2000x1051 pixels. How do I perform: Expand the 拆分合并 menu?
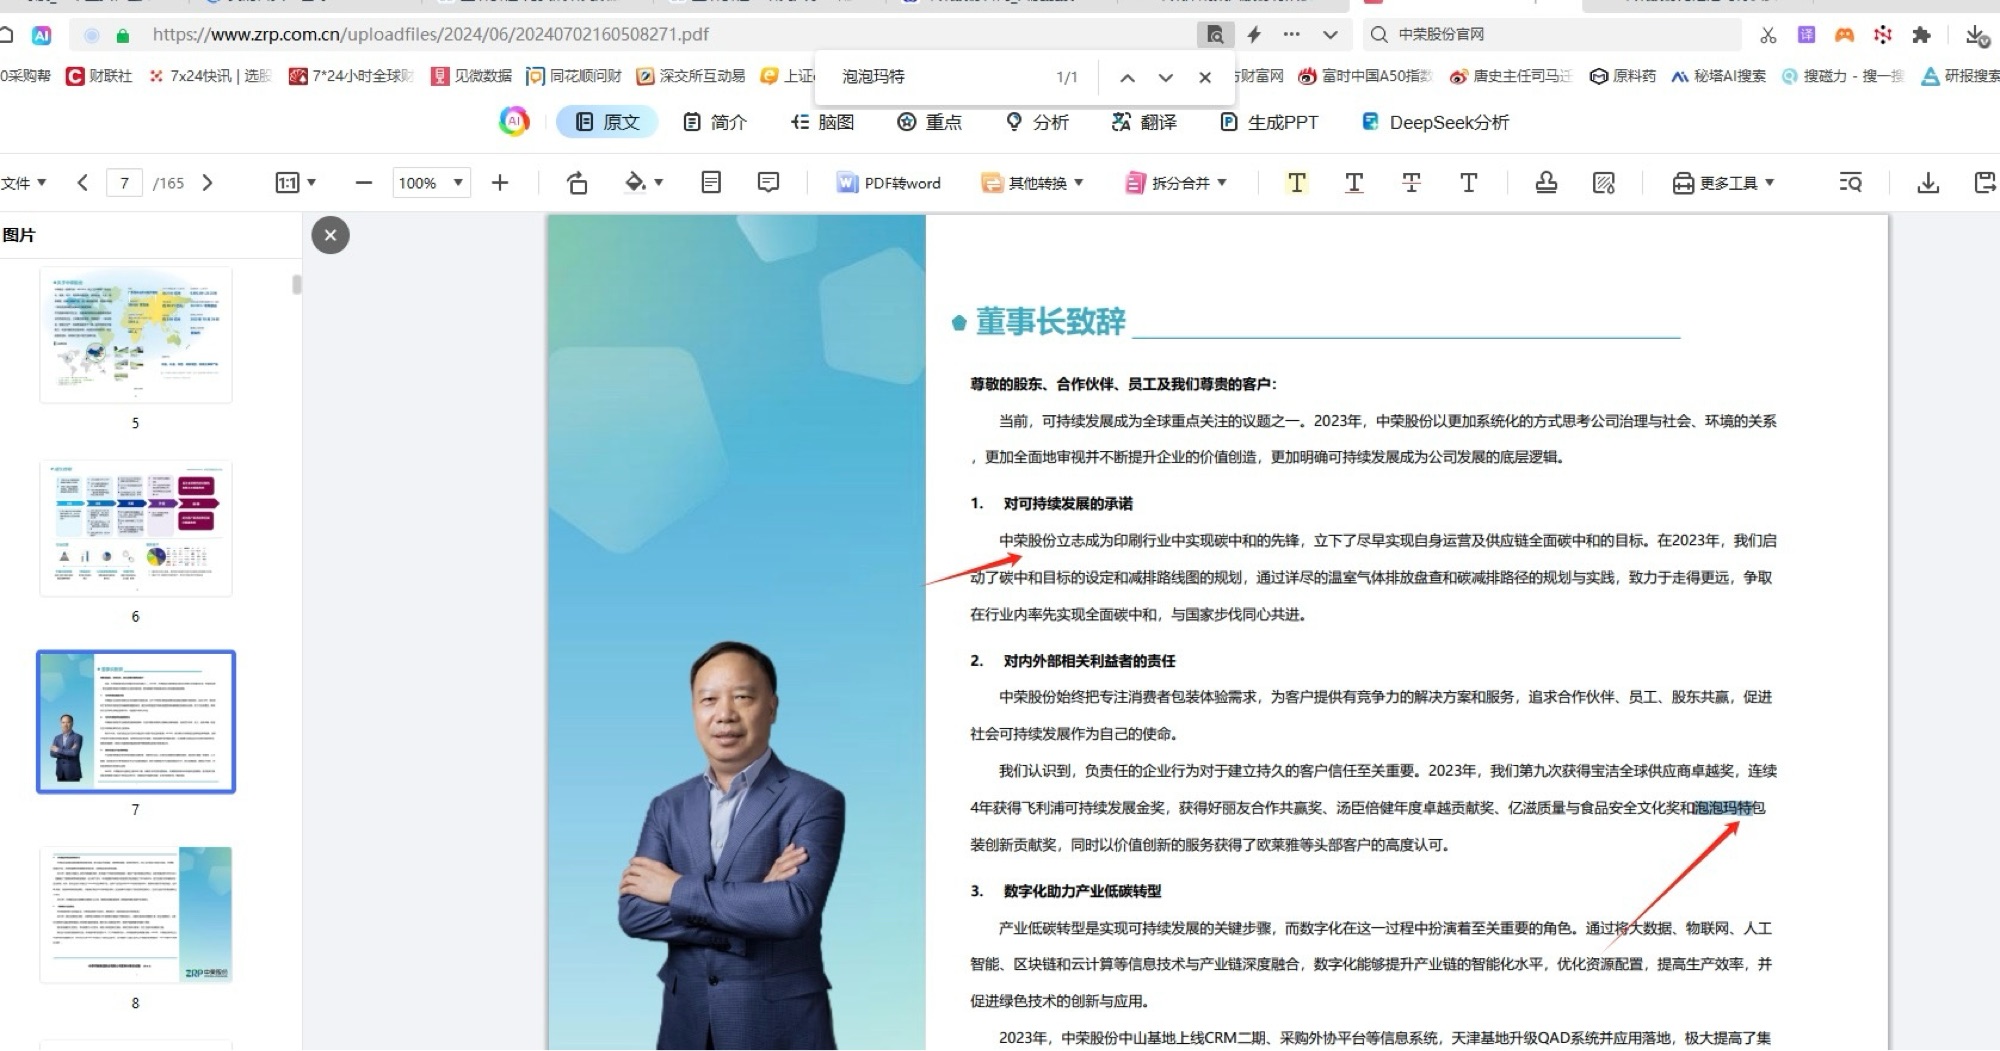tap(1176, 183)
